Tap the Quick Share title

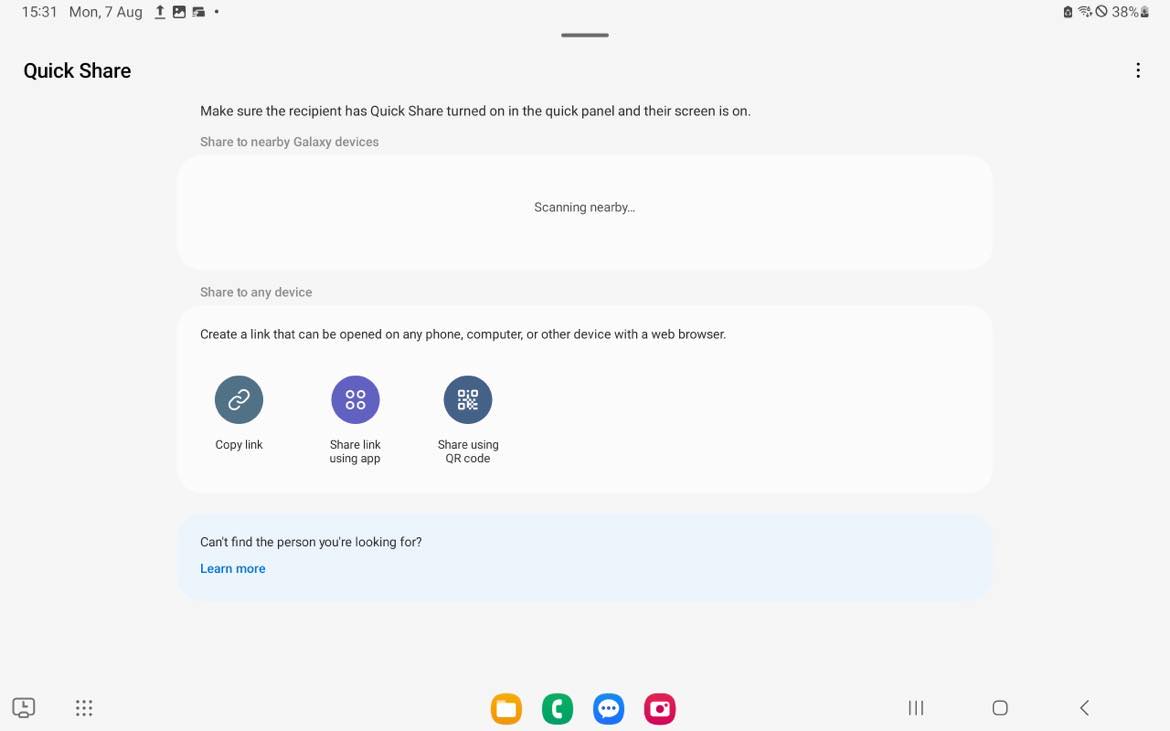click(77, 71)
